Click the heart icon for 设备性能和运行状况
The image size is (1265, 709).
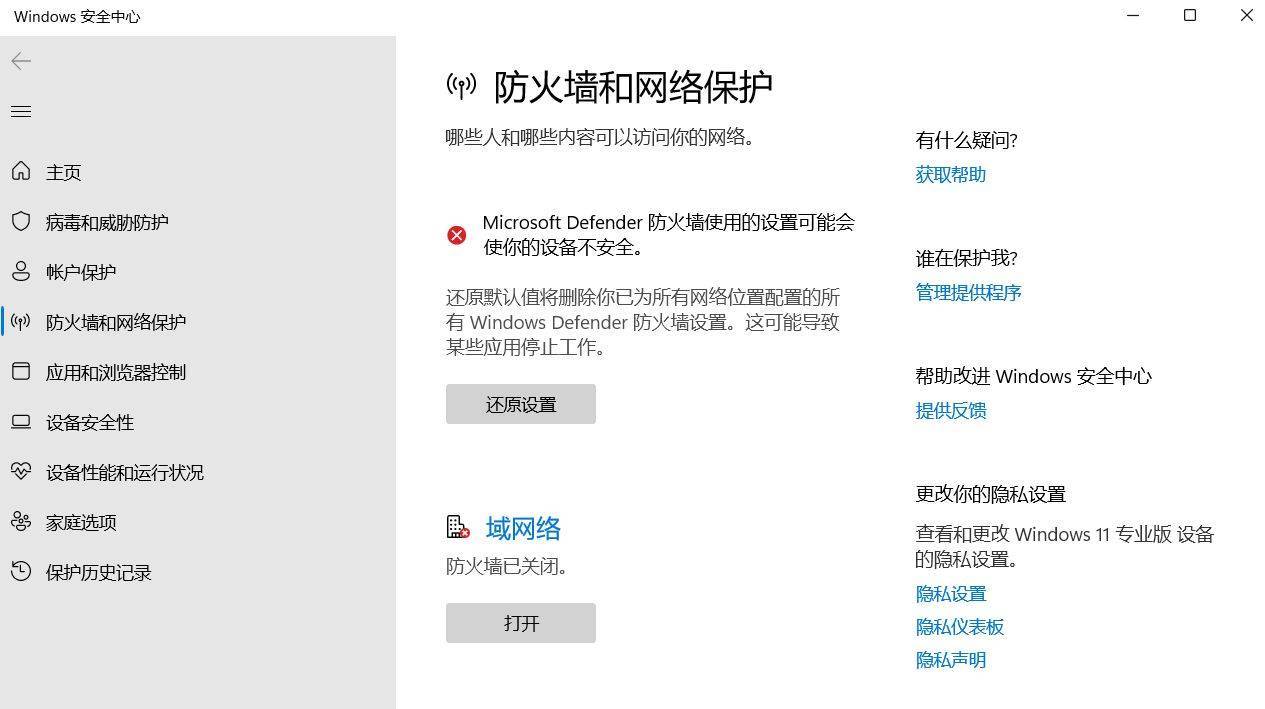click(21, 471)
